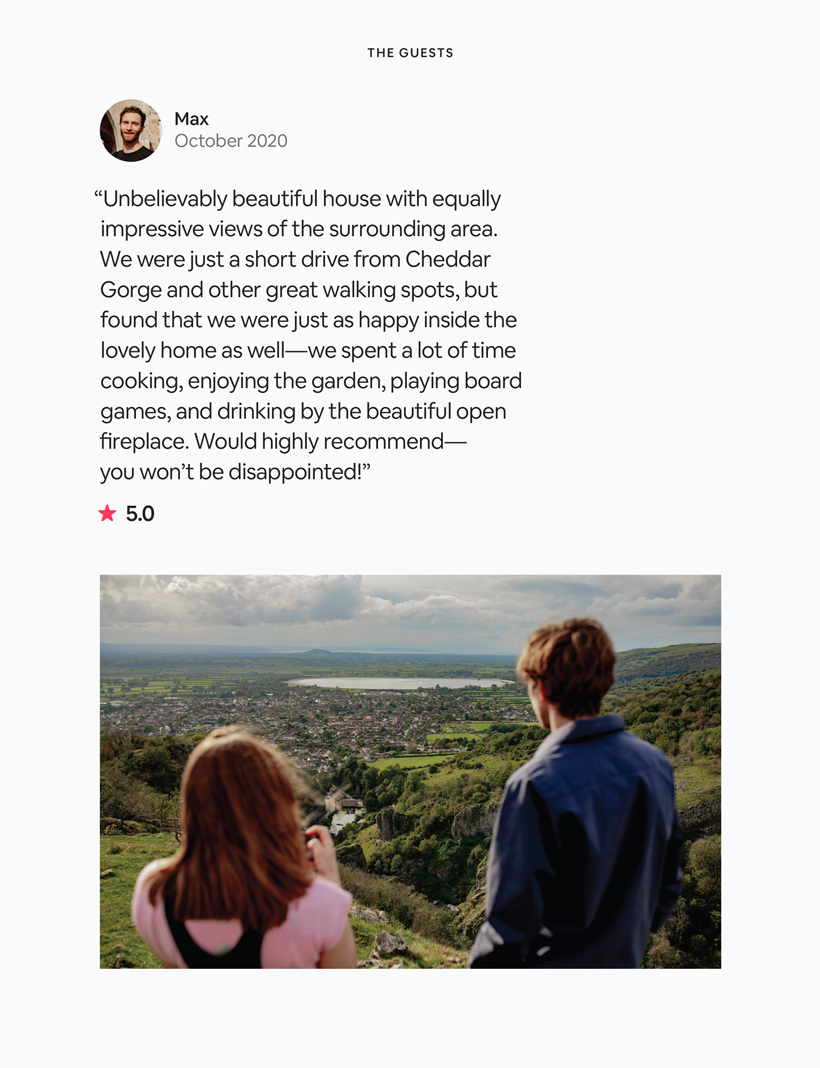The height and width of the screenshot is (1068, 820).
Task: Select the reviewer name Max
Action: pyautogui.click(x=191, y=119)
